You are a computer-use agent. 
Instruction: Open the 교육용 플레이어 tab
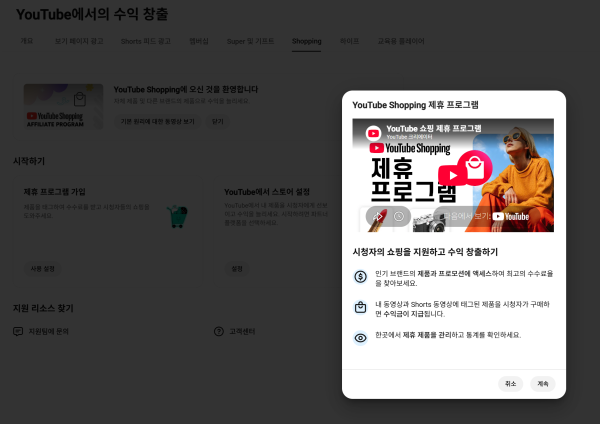coord(401,41)
